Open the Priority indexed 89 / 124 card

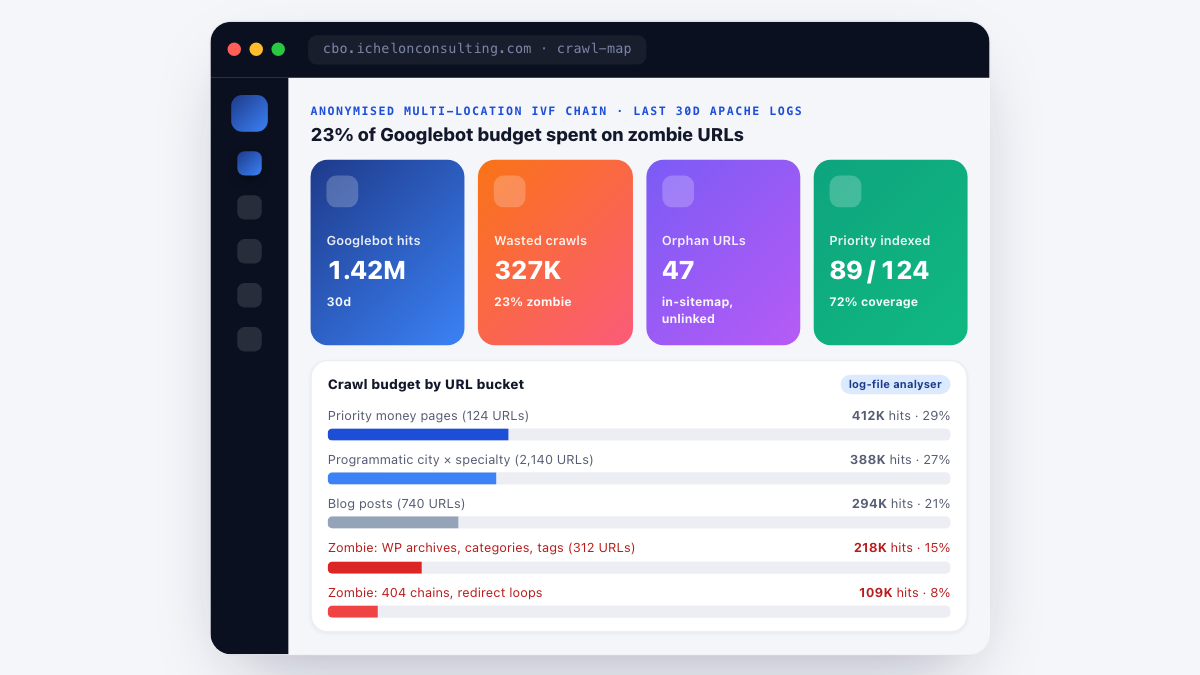[891, 252]
